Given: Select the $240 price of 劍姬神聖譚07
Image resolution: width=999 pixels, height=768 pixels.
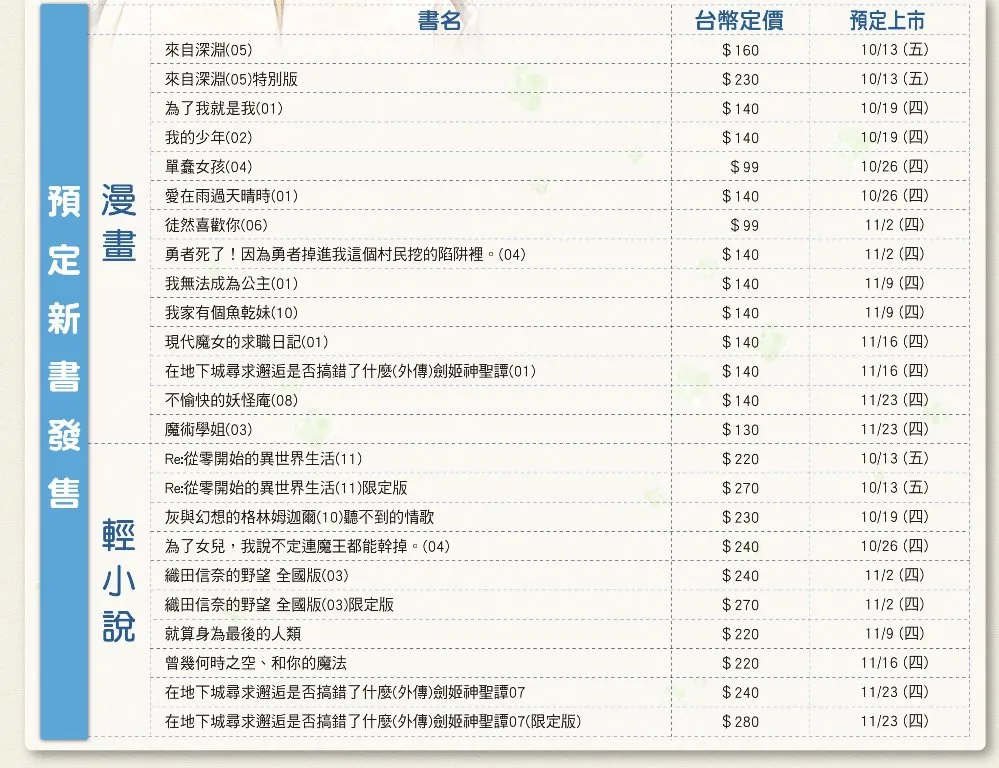Looking at the screenshot, I should tap(740, 692).
